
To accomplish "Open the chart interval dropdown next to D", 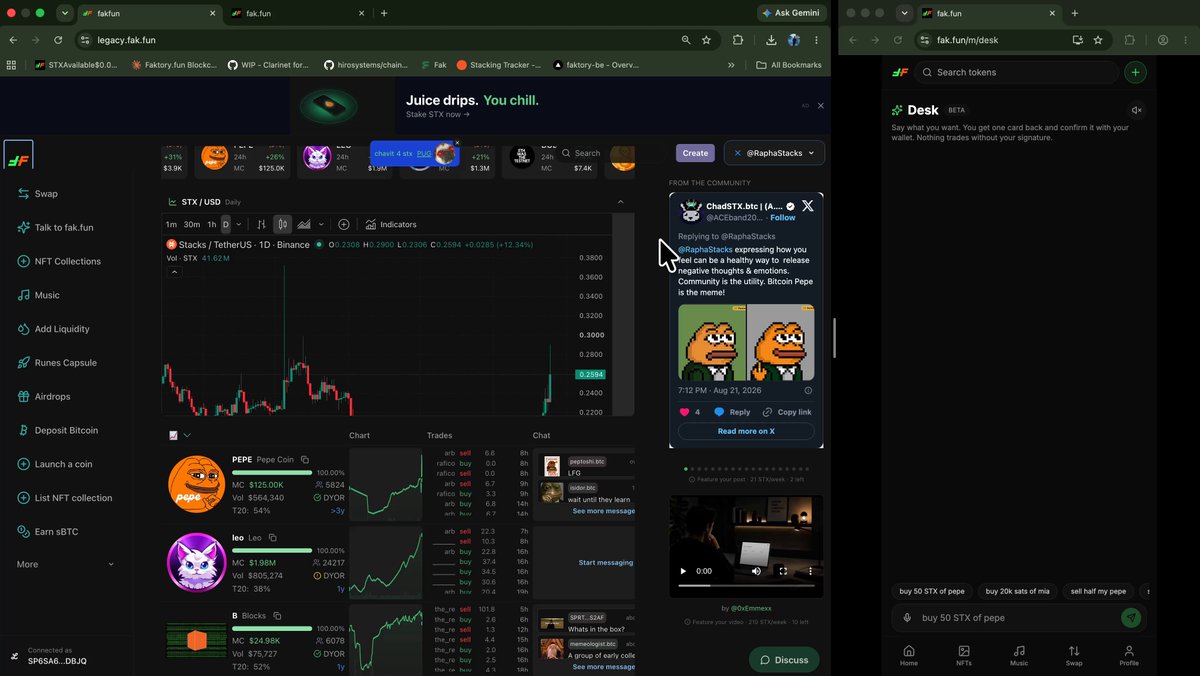I will click(x=238, y=225).
